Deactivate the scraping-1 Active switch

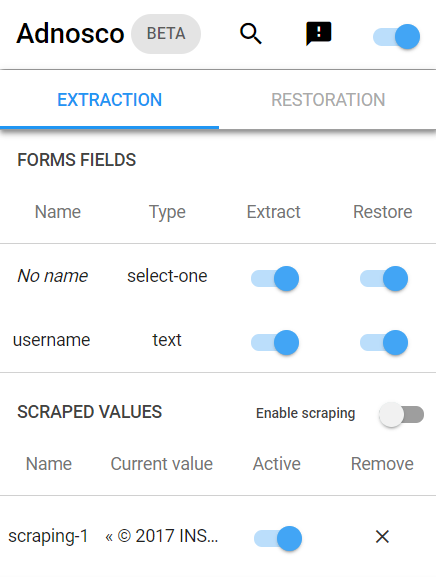[278, 539]
